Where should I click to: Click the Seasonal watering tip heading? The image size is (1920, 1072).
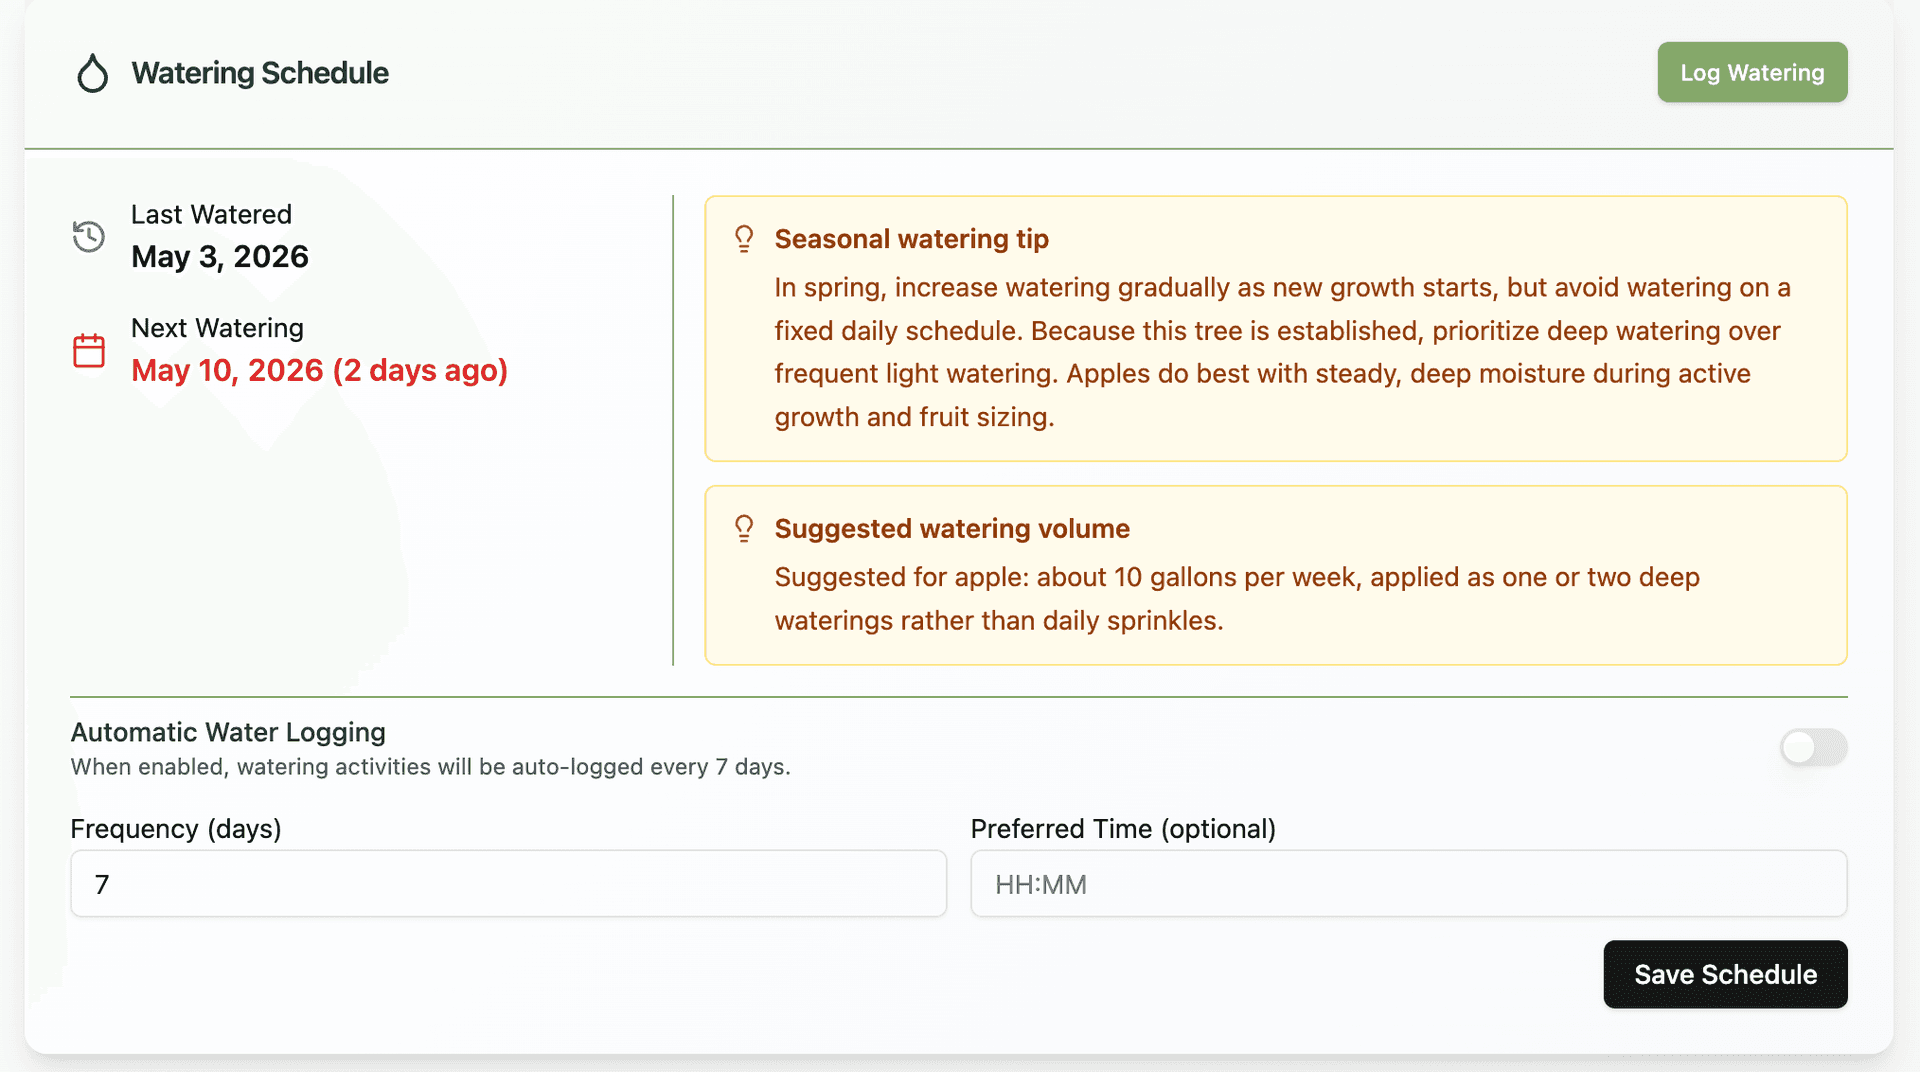pos(911,239)
